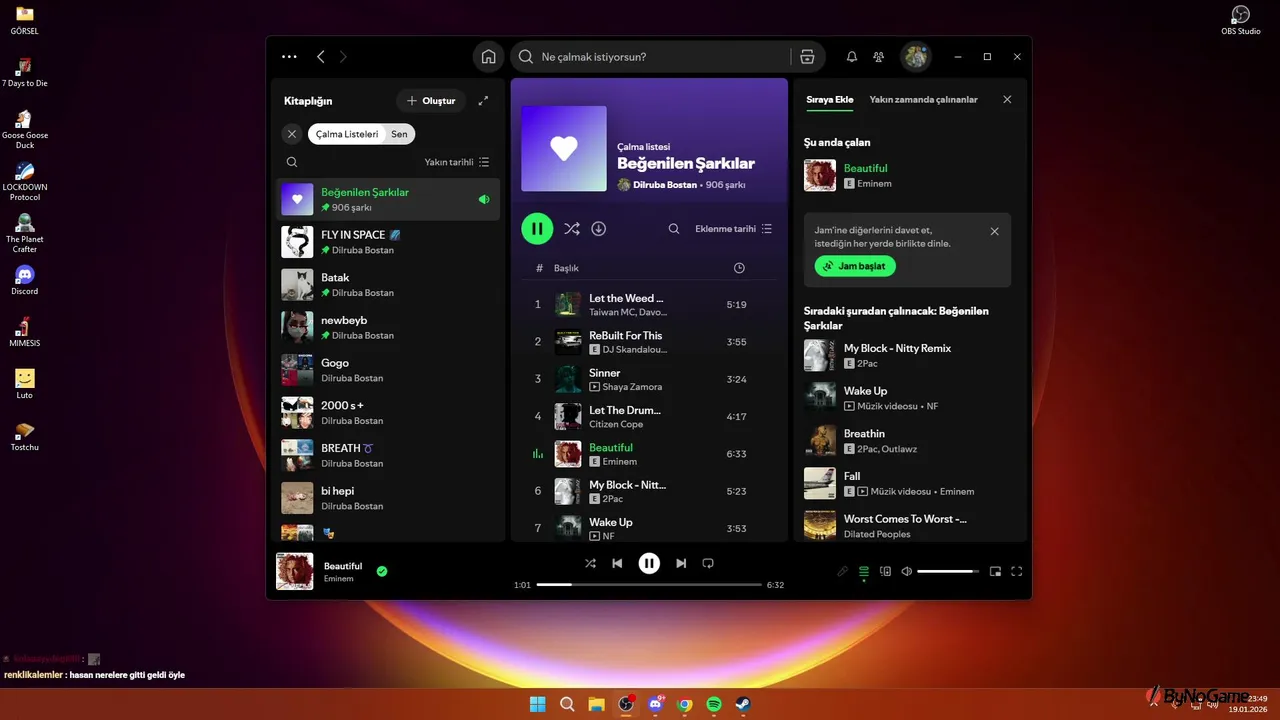This screenshot has width=1280, height=720.
Task: Switch to Yakın zamanda çalınanlar tab
Action: click(x=923, y=100)
